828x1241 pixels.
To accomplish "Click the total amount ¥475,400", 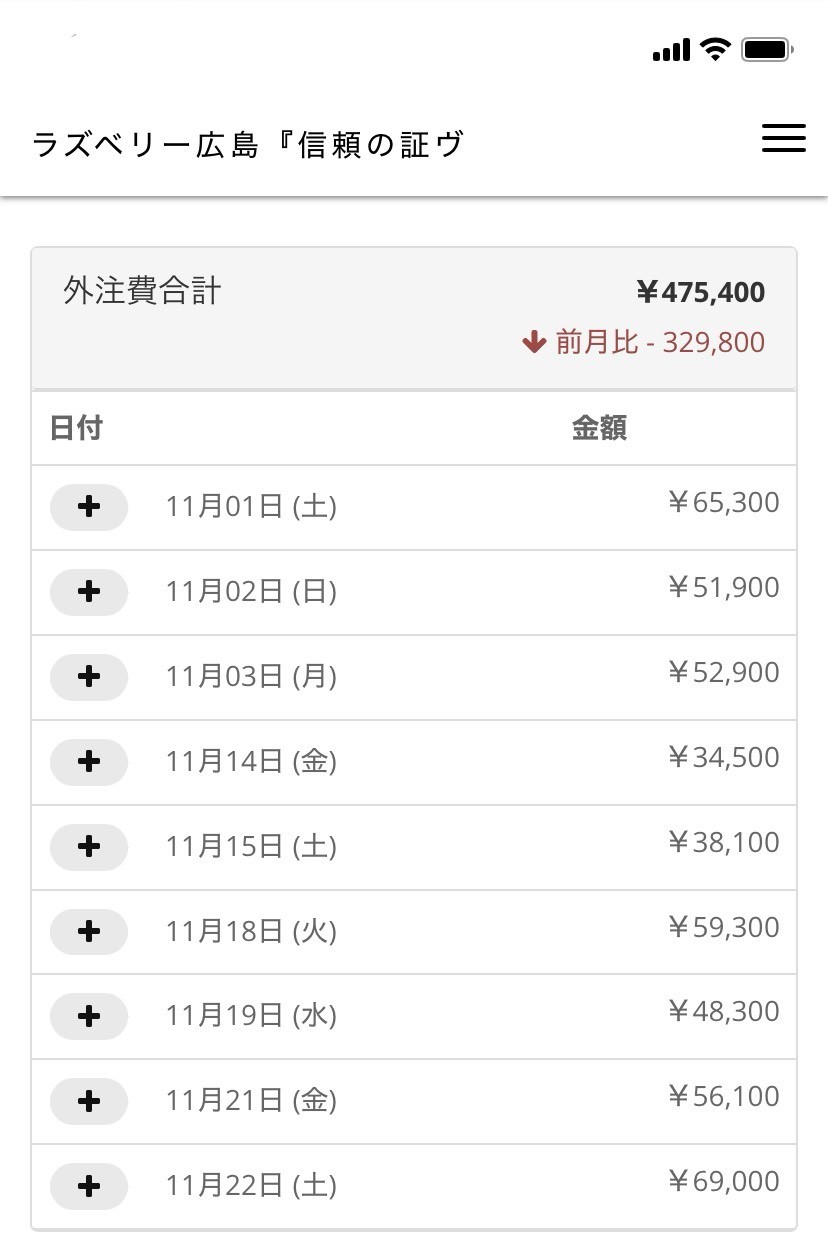I will (x=700, y=292).
